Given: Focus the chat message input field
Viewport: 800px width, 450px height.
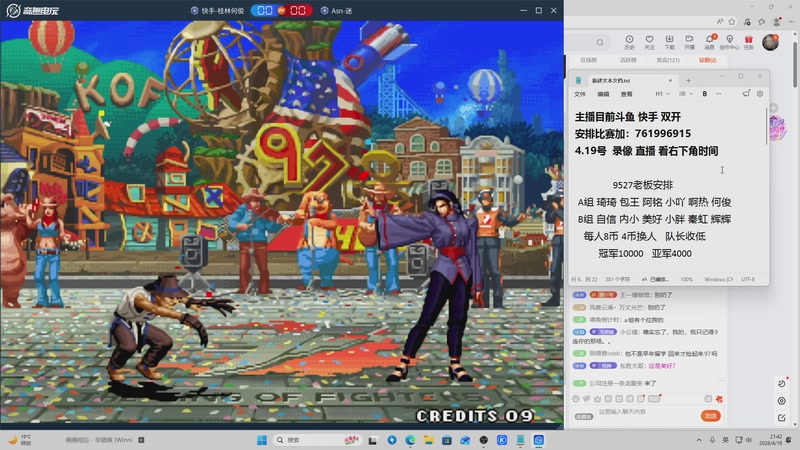Looking at the screenshot, I should click(x=645, y=412).
